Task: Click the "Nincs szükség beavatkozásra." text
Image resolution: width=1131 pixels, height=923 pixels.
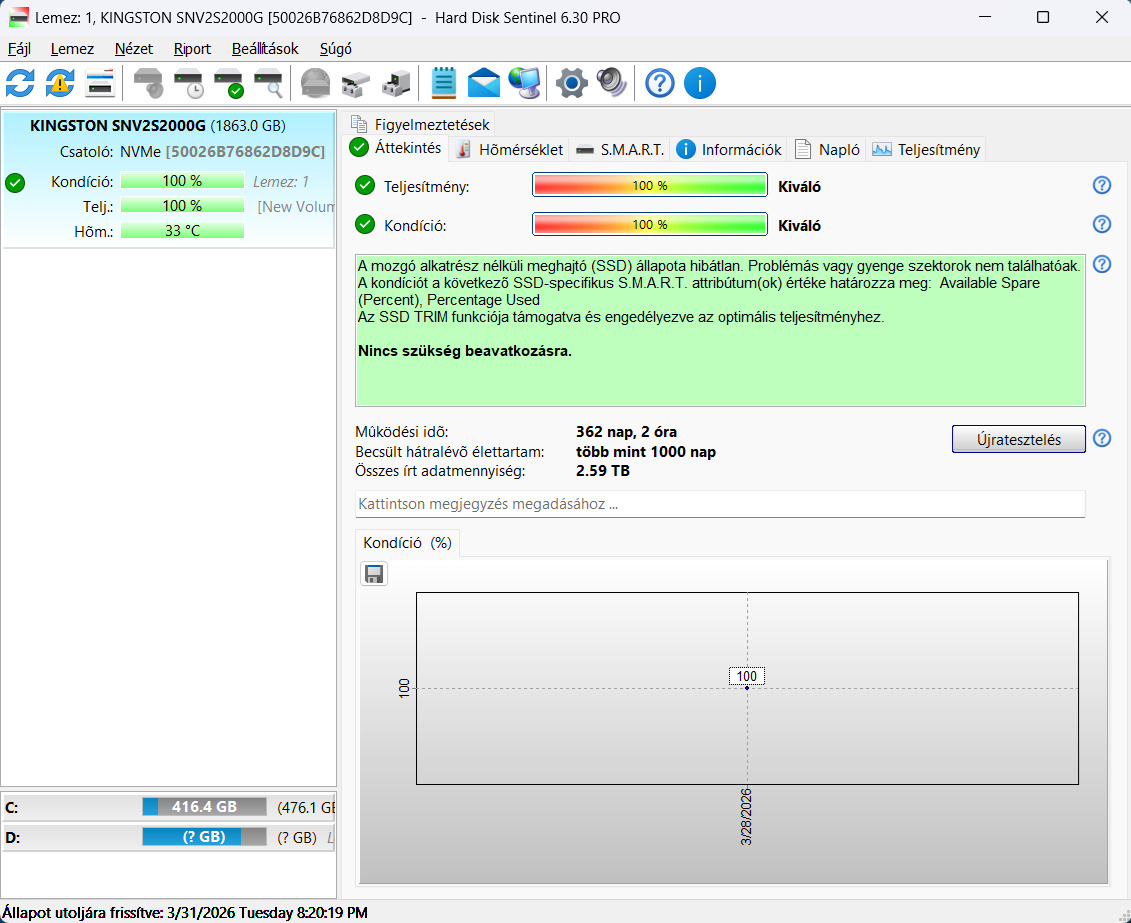Action: coord(465,351)
